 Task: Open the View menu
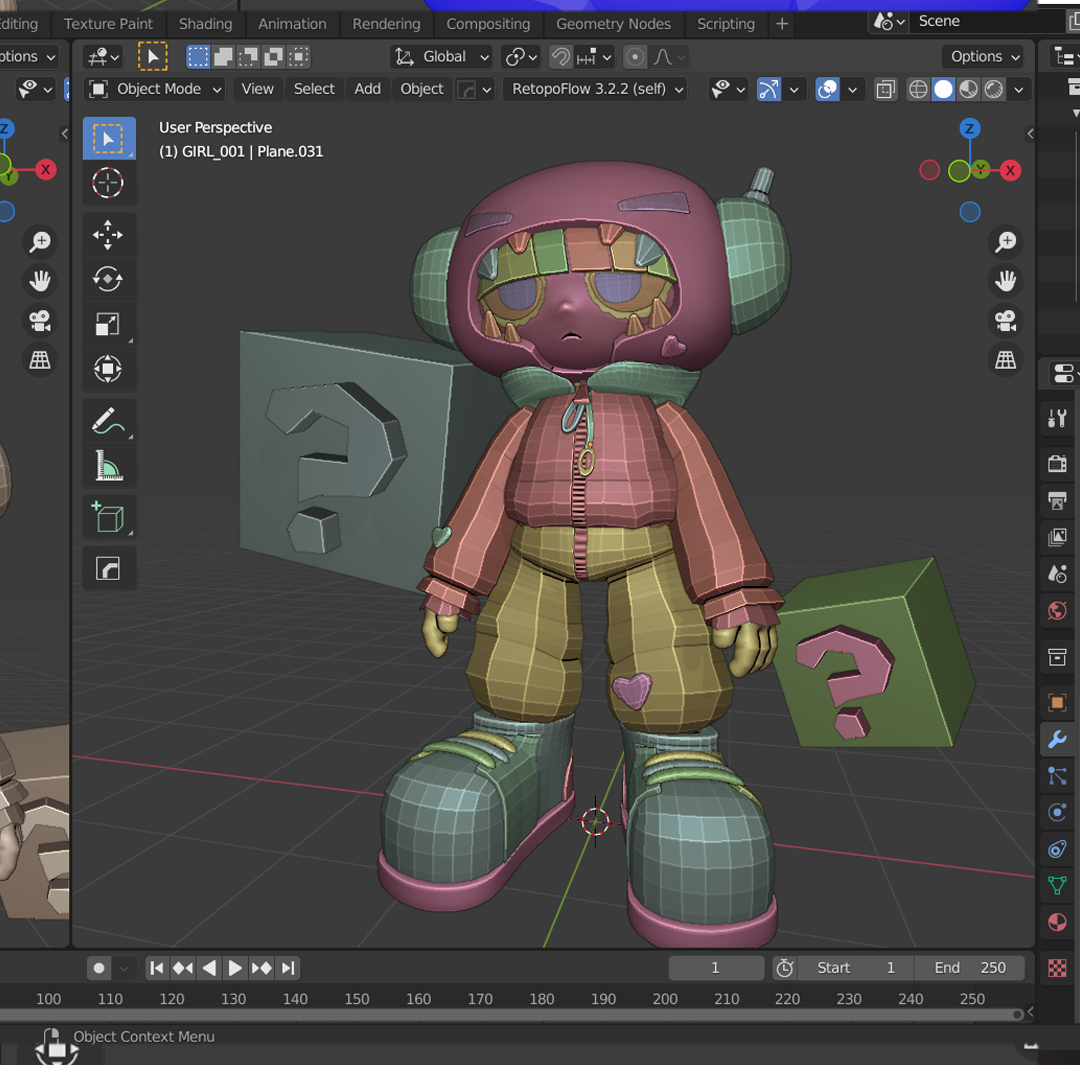click(258, 89)
